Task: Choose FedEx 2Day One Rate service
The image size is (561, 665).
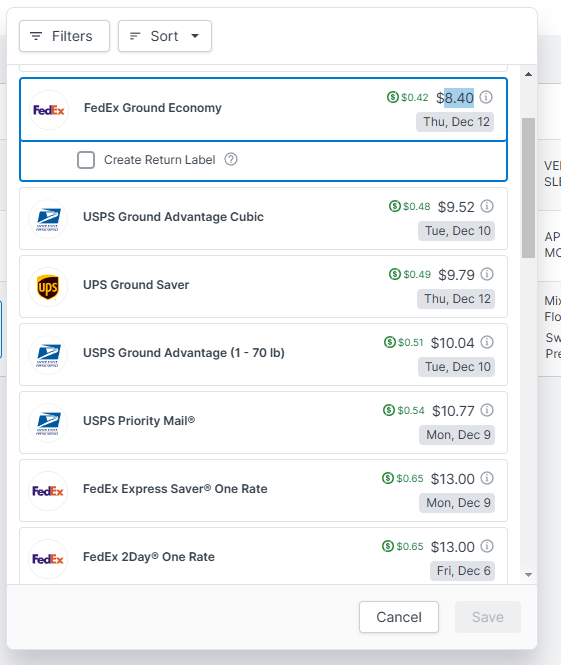Action: [x=263, y=556]
